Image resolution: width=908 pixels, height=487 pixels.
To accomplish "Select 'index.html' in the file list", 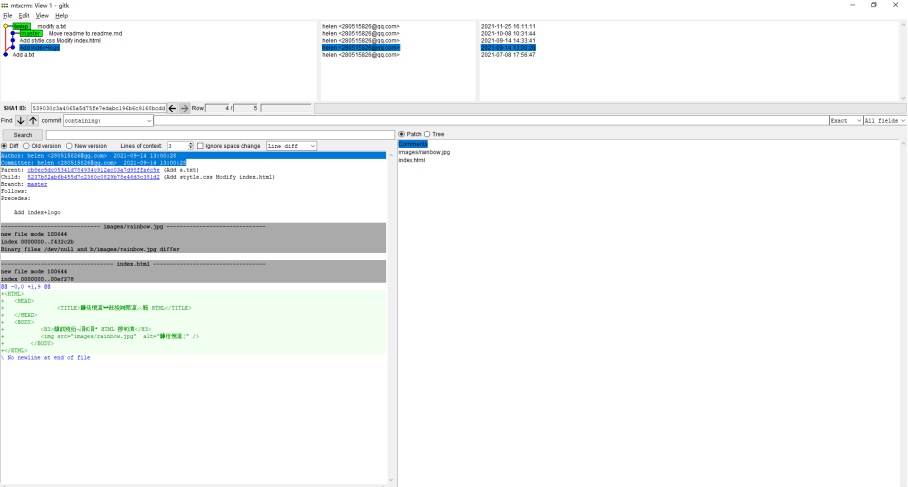I will [x=412, y=160].
